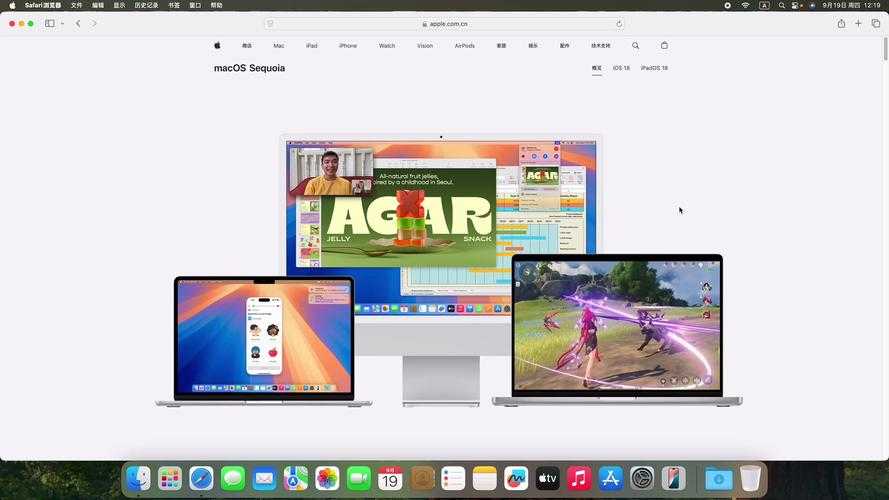Image resolution: width=889 pixels, height=500 pixels.
Task: Open the Wi-Fi status menu
Action: tap(746, 5)
